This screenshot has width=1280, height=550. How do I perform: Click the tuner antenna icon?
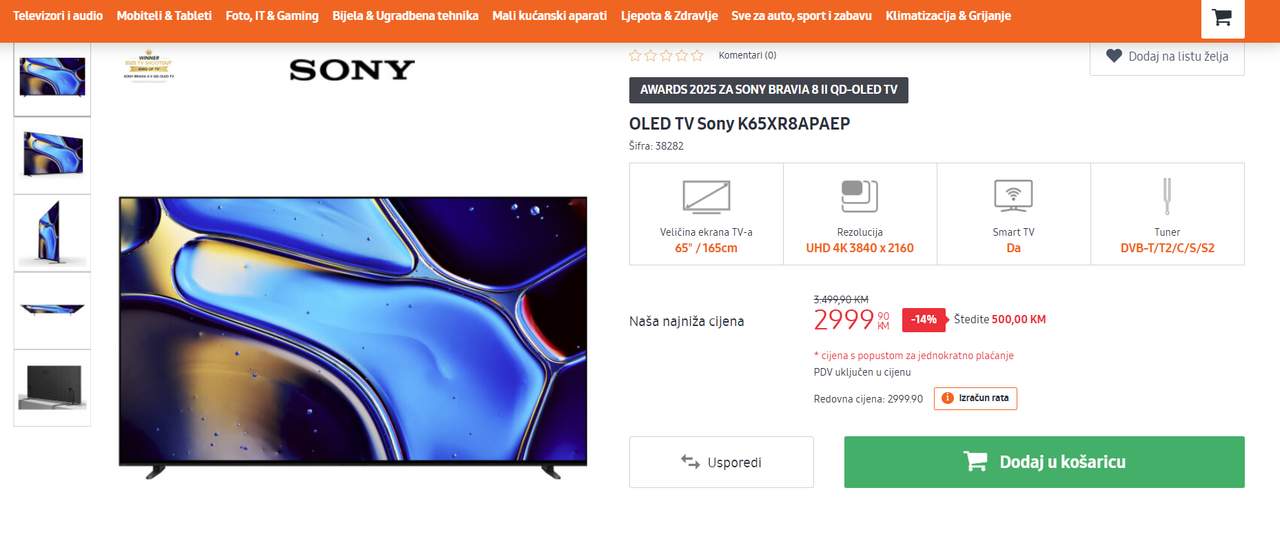coord(1167,196)
